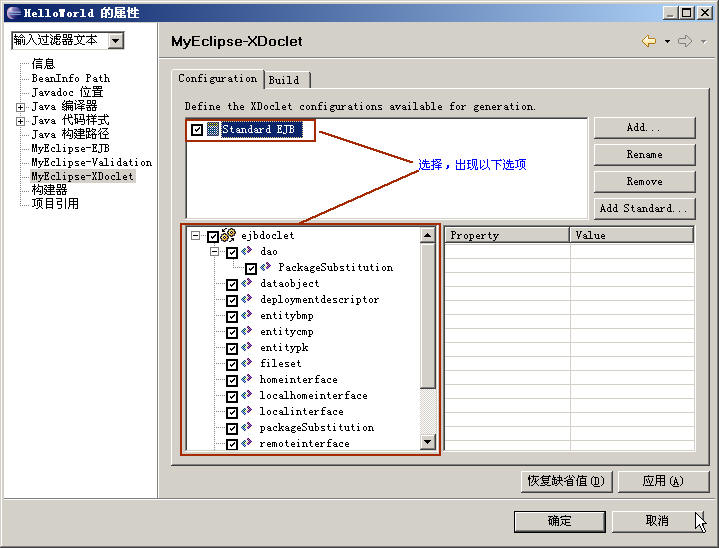Toggle the entitycmp checkbox
This screenshot has height=548, width=719.
(x=232, y=332)
